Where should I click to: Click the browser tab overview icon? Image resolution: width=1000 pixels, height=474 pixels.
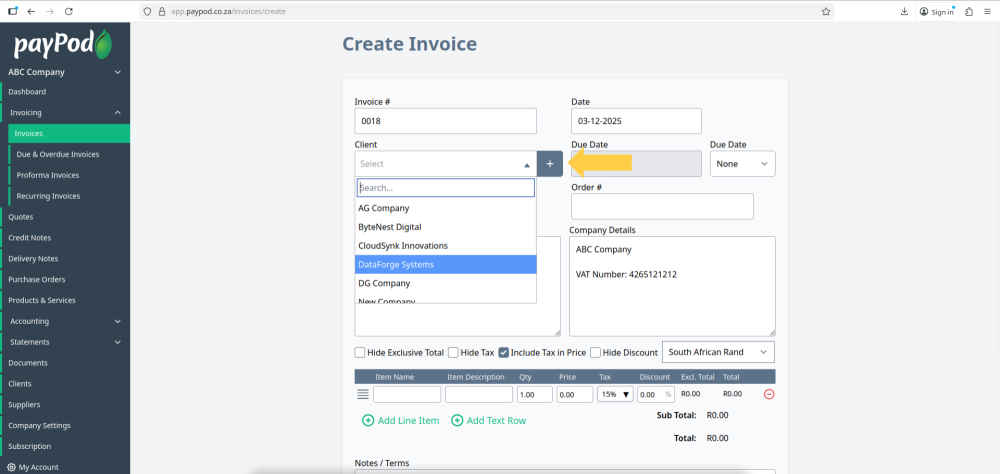click(x=13, y=11)
